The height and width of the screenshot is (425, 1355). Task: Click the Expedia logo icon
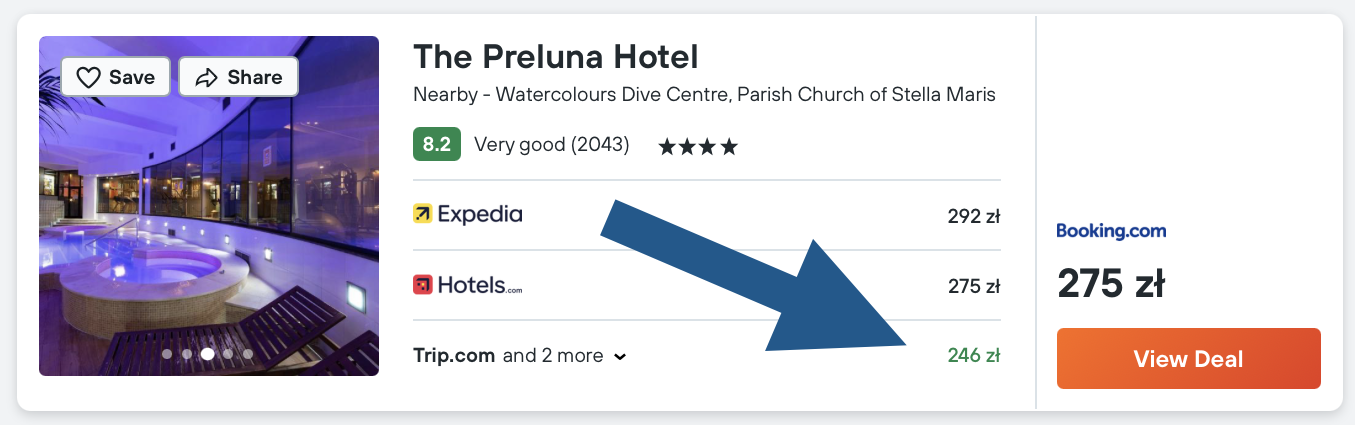click(423, 213)
